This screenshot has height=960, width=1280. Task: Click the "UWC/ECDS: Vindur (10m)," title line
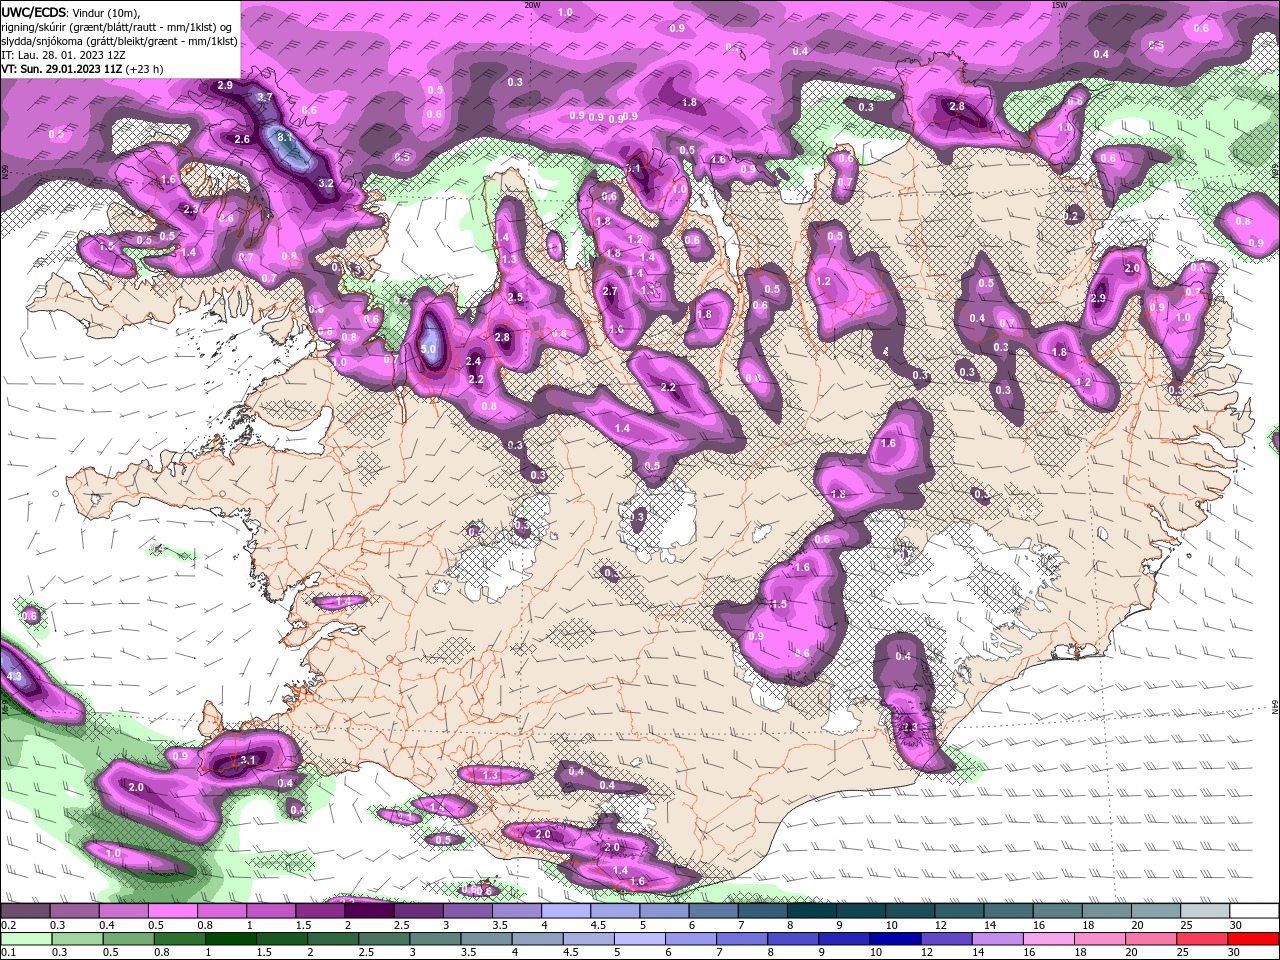click(x=70, y=12)
